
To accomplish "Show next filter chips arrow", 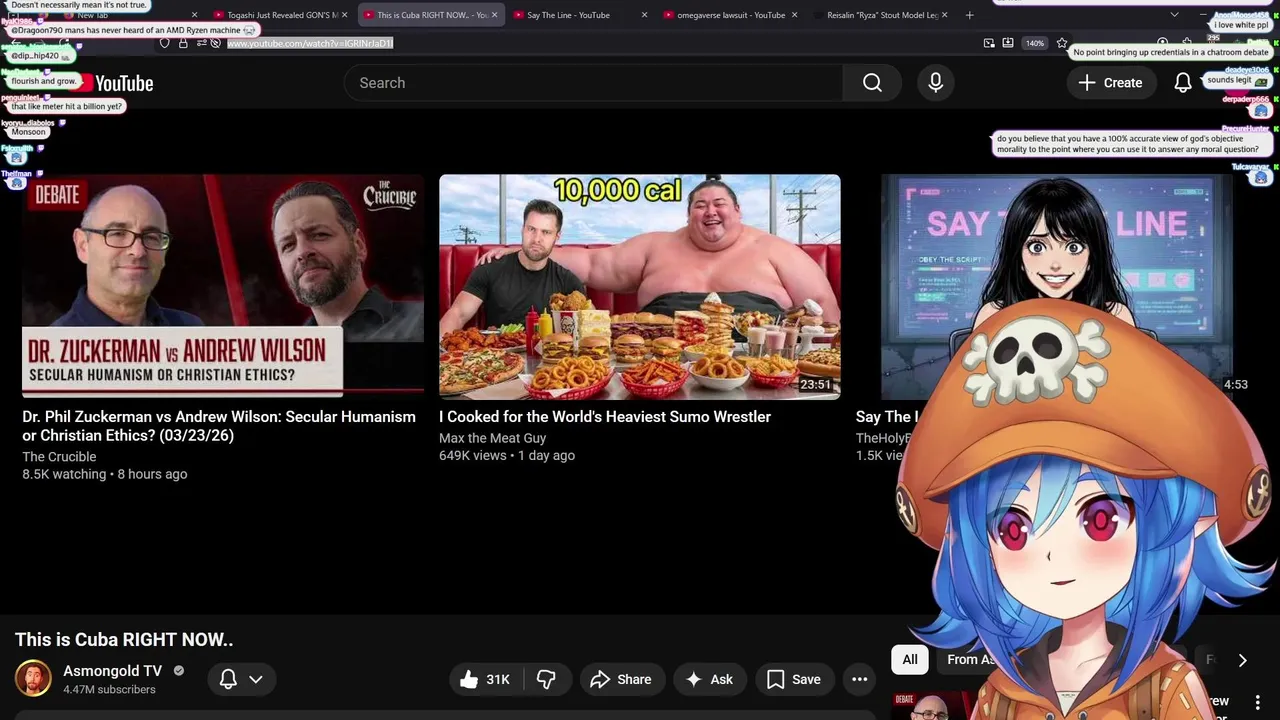I will (1242, 660).
